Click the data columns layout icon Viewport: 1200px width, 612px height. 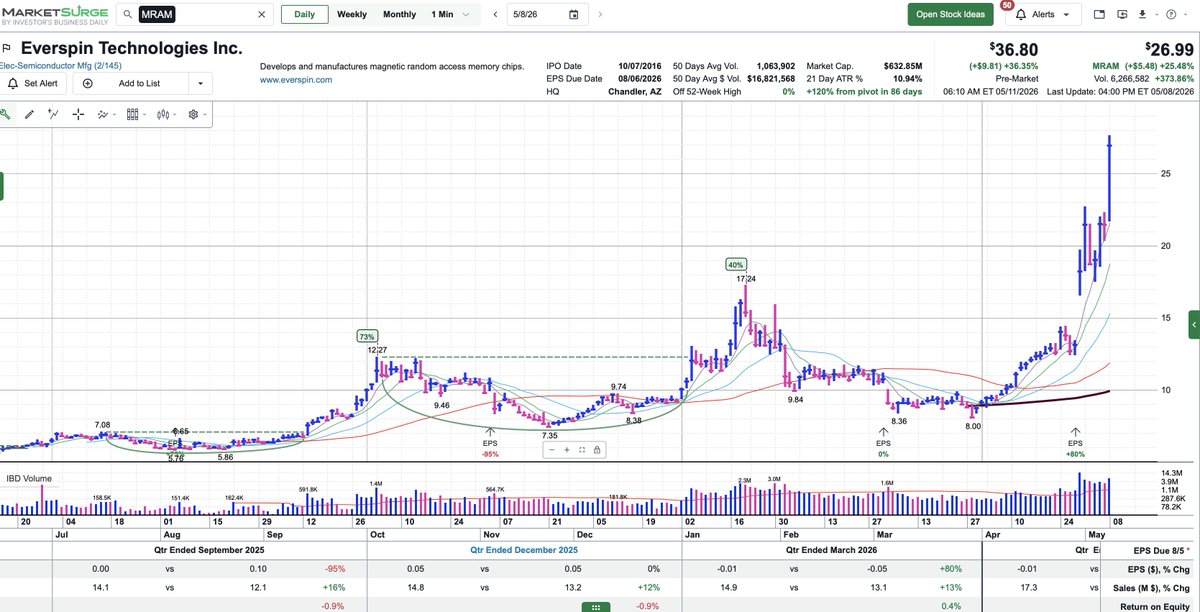coord(133,114)
